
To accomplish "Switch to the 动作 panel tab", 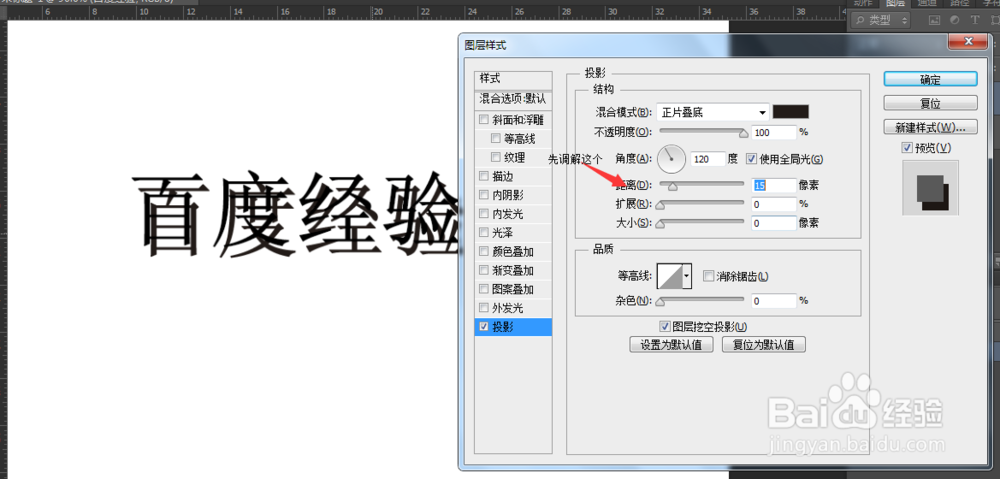I will (x=863, y=3).
